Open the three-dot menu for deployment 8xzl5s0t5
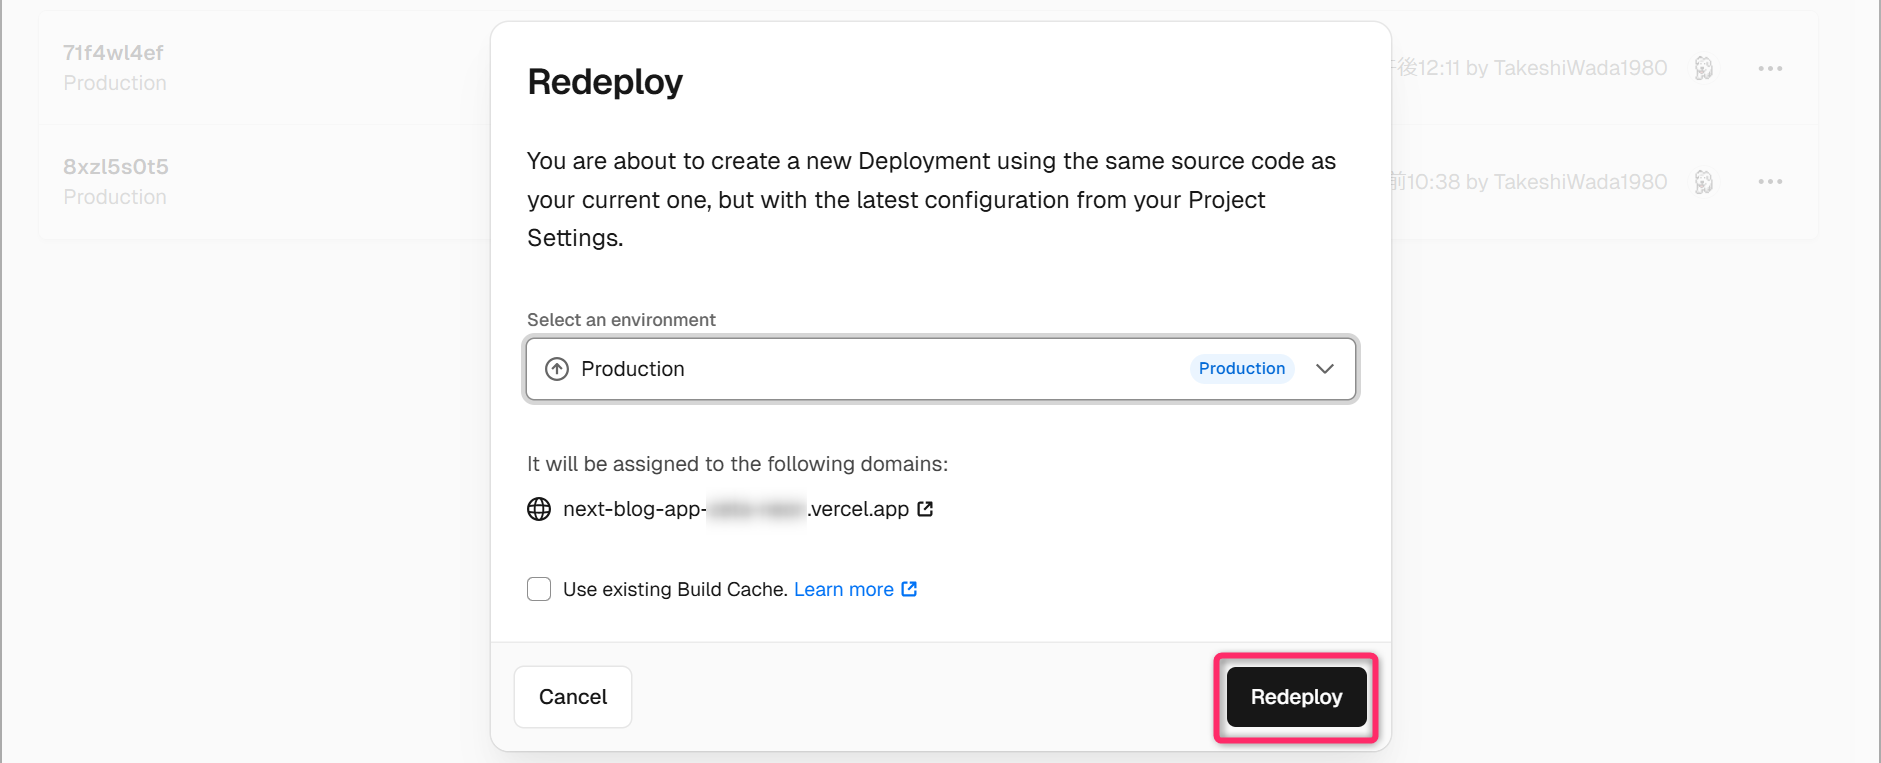 [x=1770, y=182]
